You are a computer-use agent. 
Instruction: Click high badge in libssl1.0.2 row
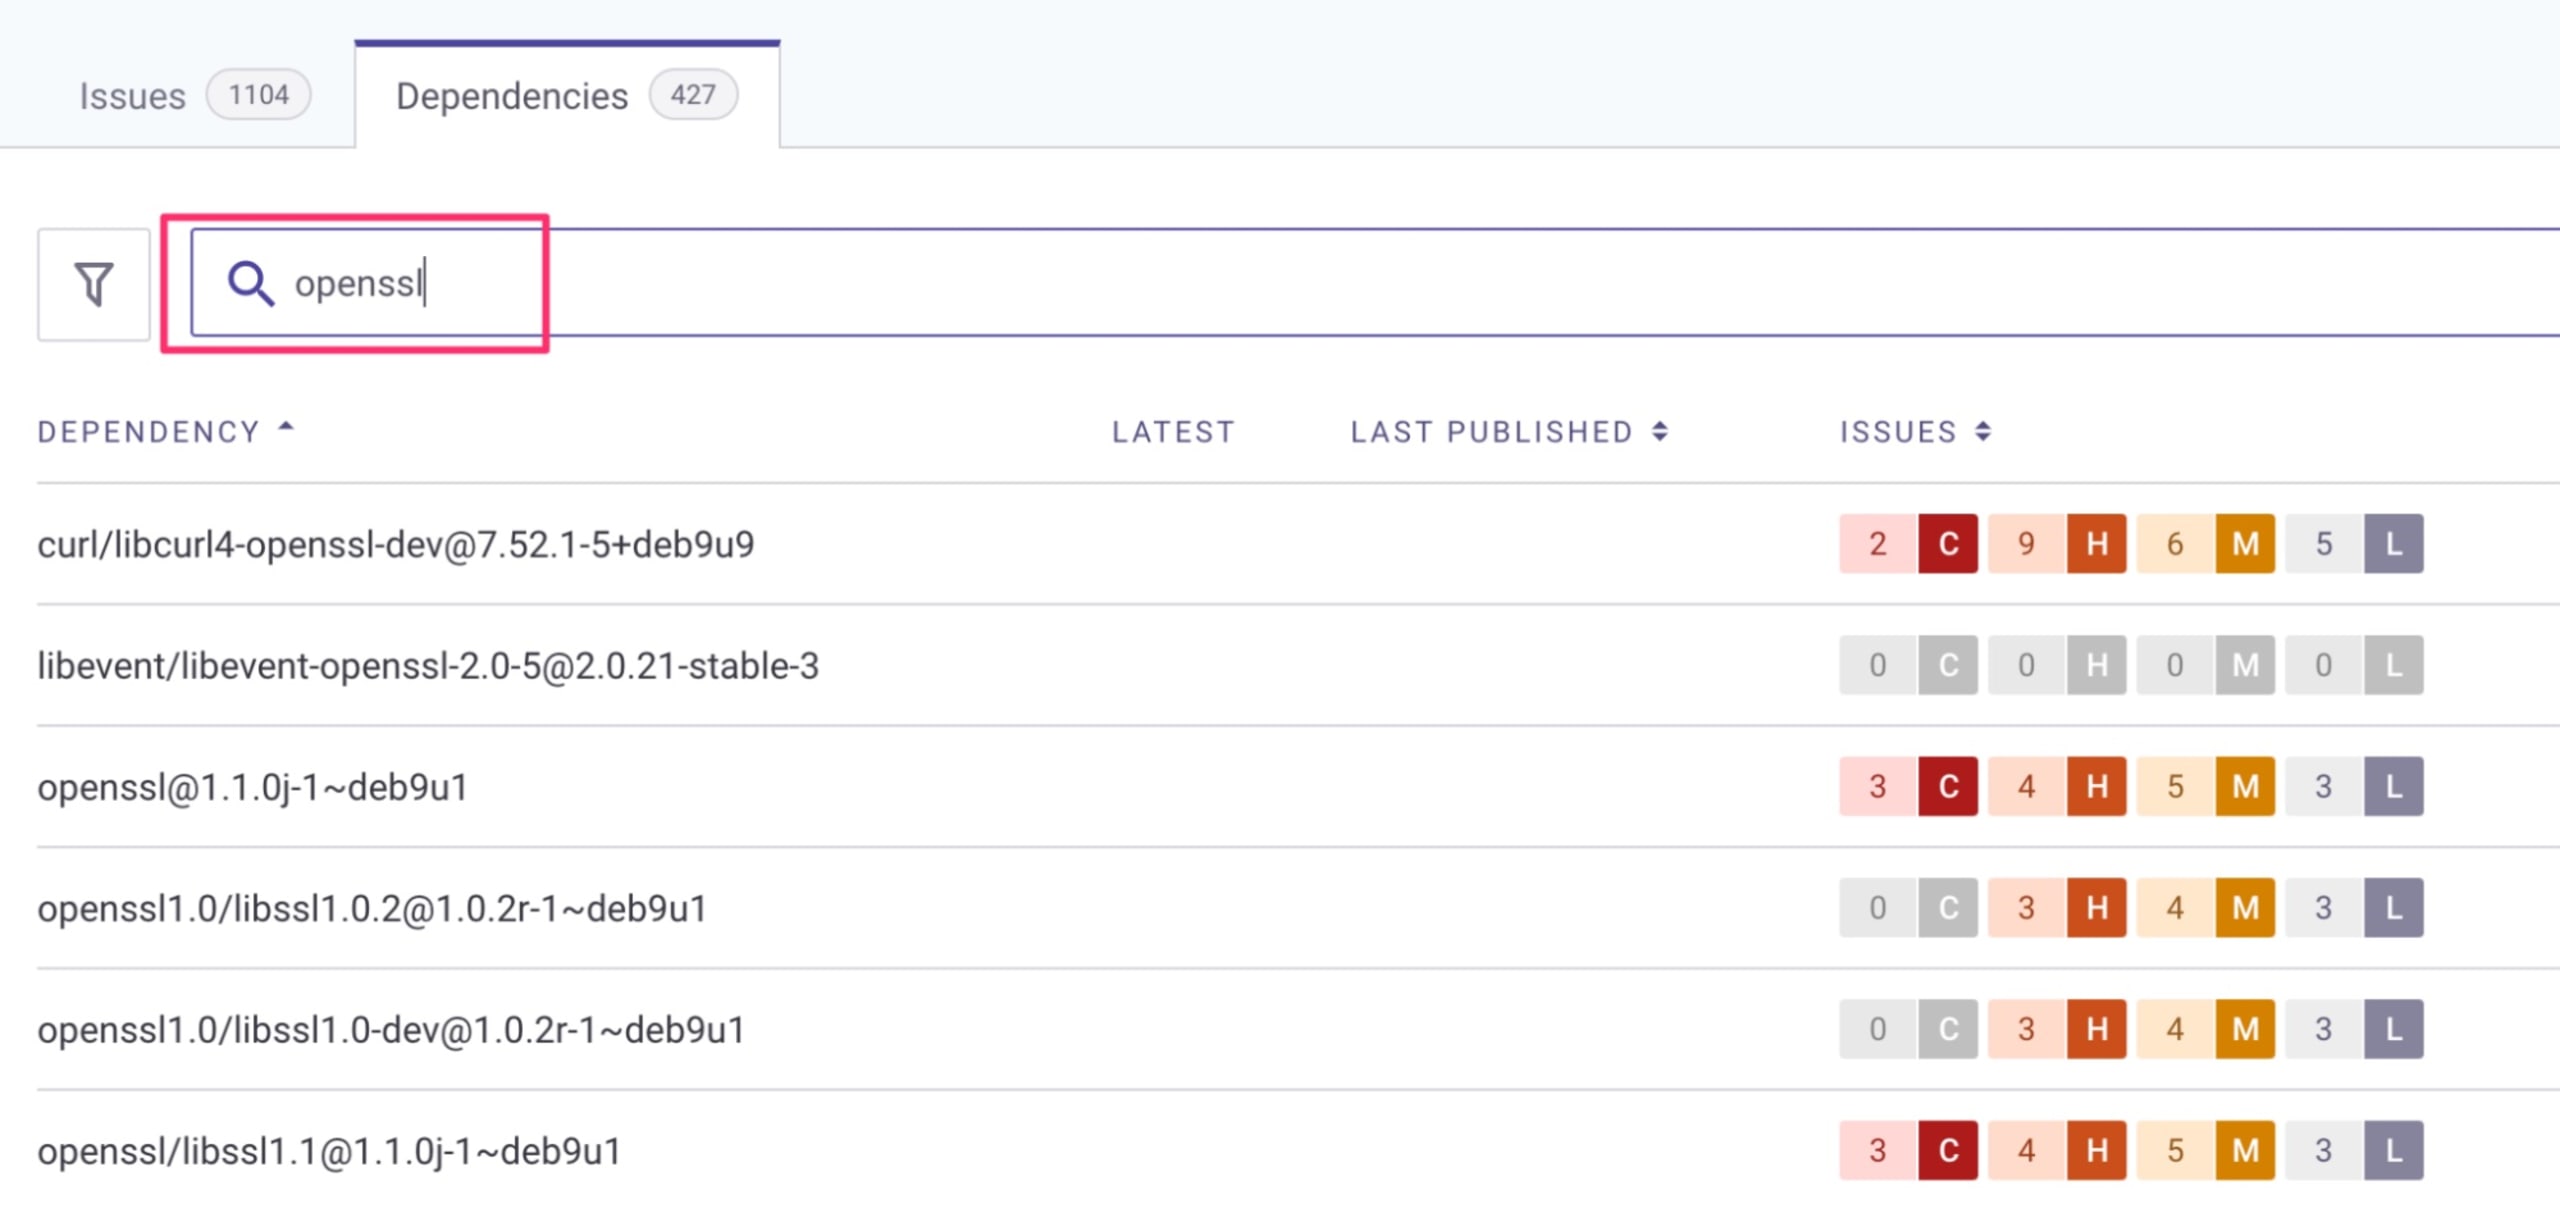(2096, 908)
